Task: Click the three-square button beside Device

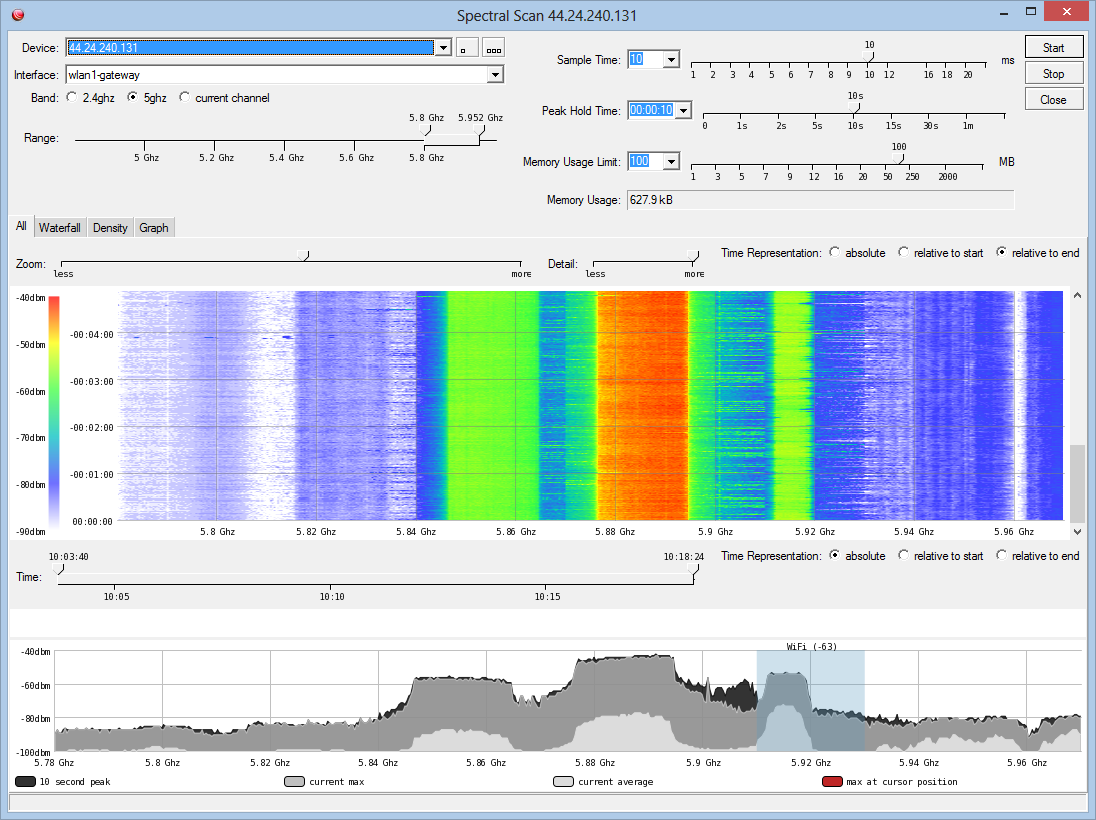Action: point(494,48)
